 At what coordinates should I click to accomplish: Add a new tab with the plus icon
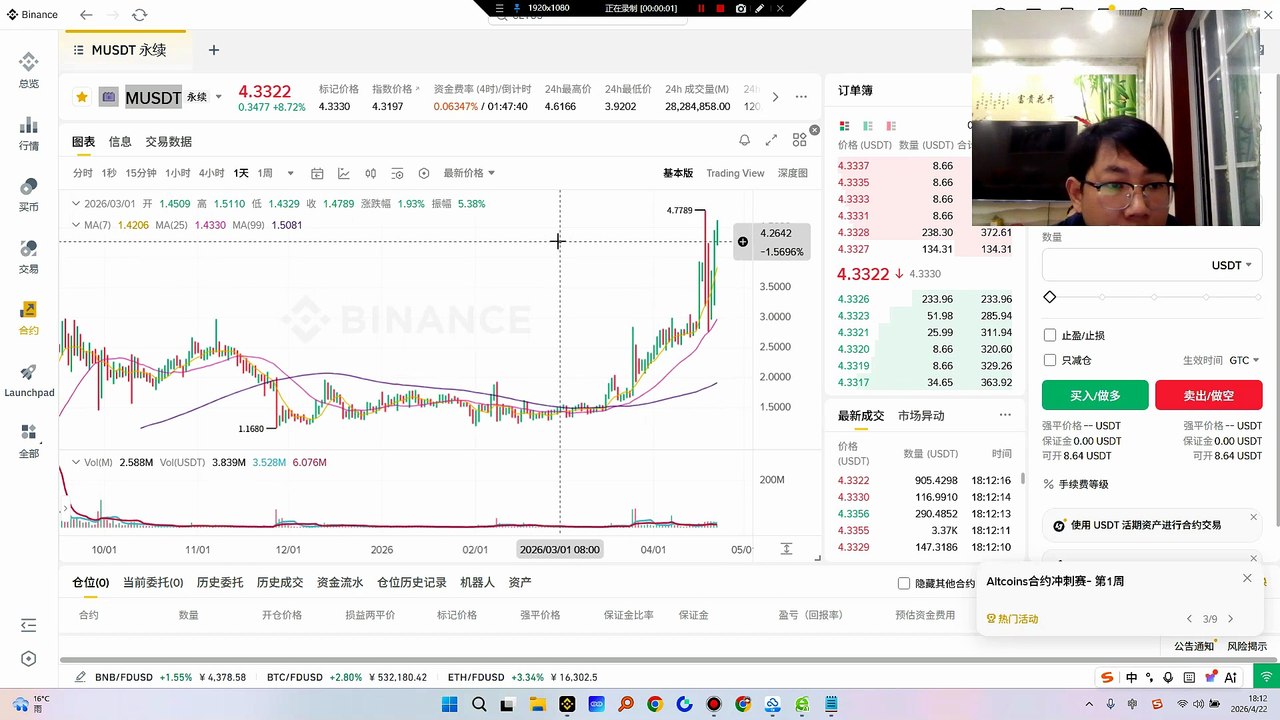213,50
